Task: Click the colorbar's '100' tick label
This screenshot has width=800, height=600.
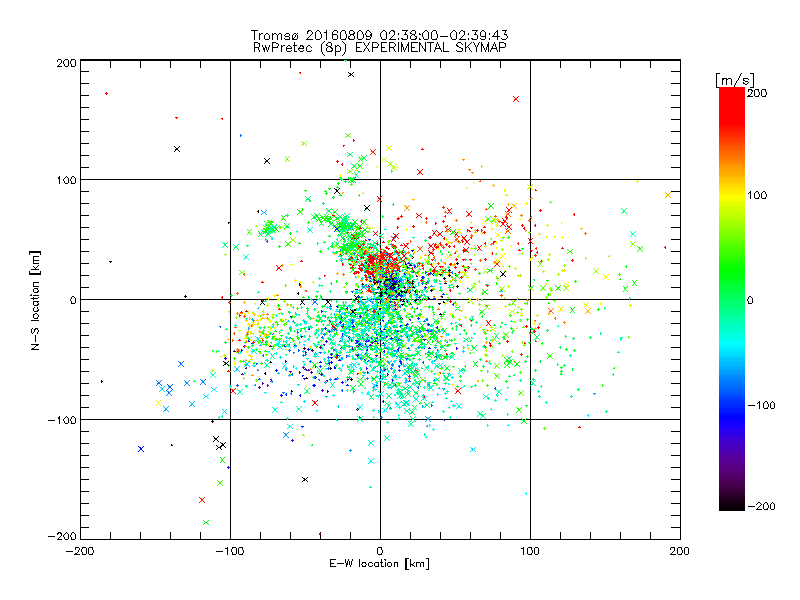Action: point(757,195)
